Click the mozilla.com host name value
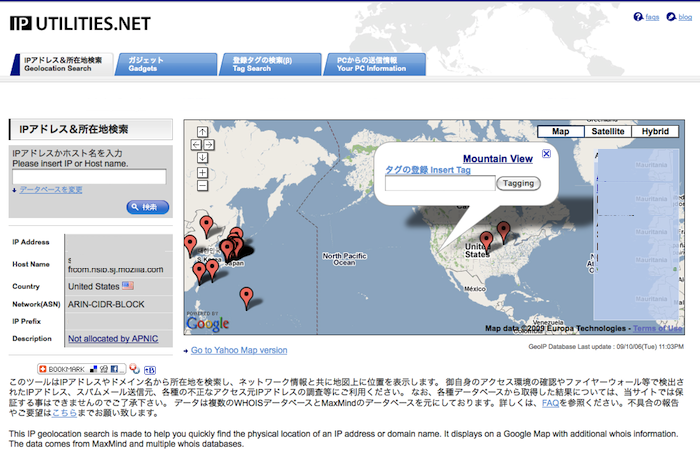Image resolution: width=700 pixels, height=459 pixels. coord(116,270)
